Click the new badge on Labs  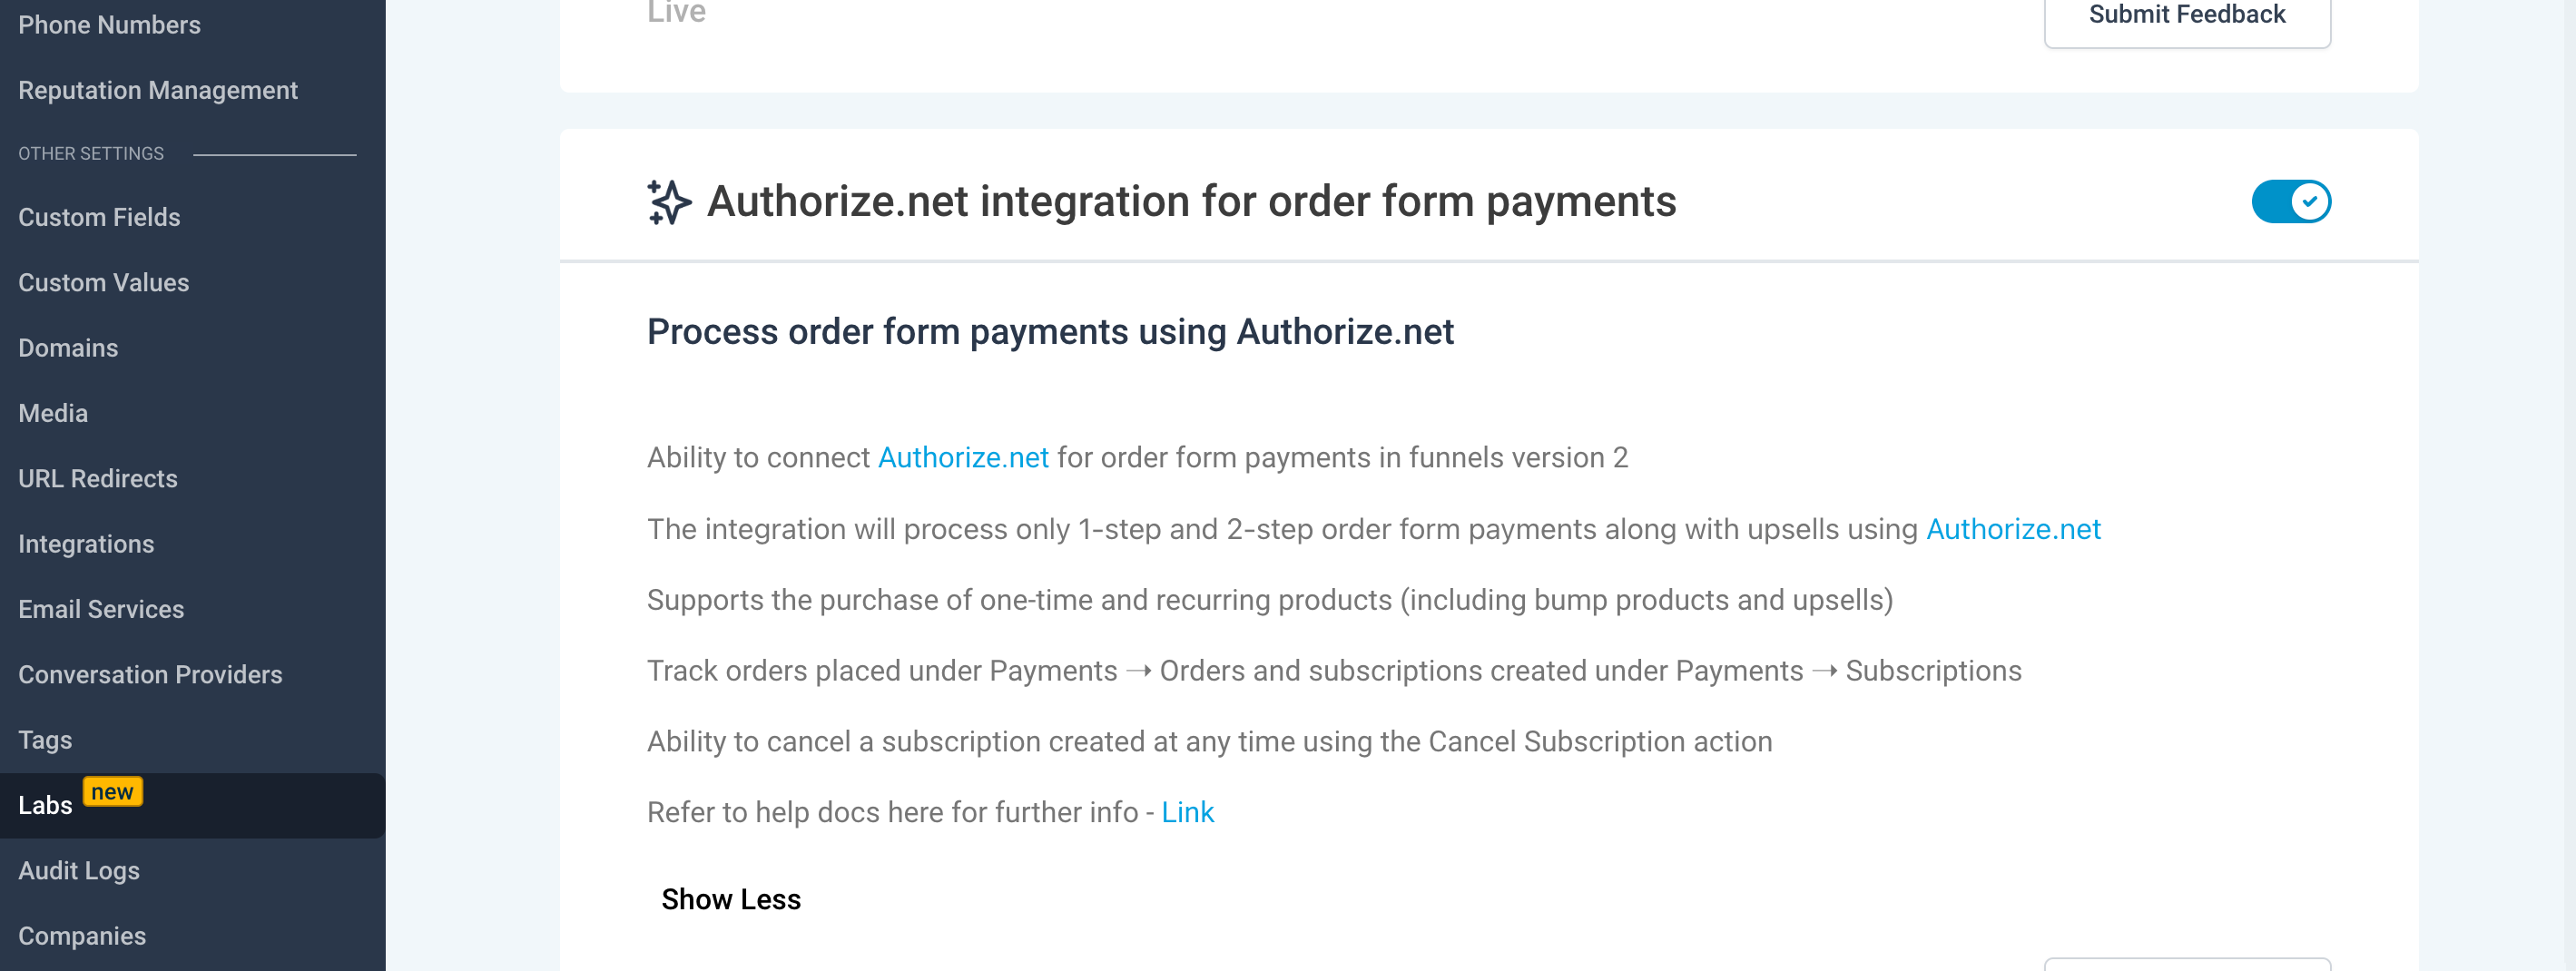click(x=112, y=792)
